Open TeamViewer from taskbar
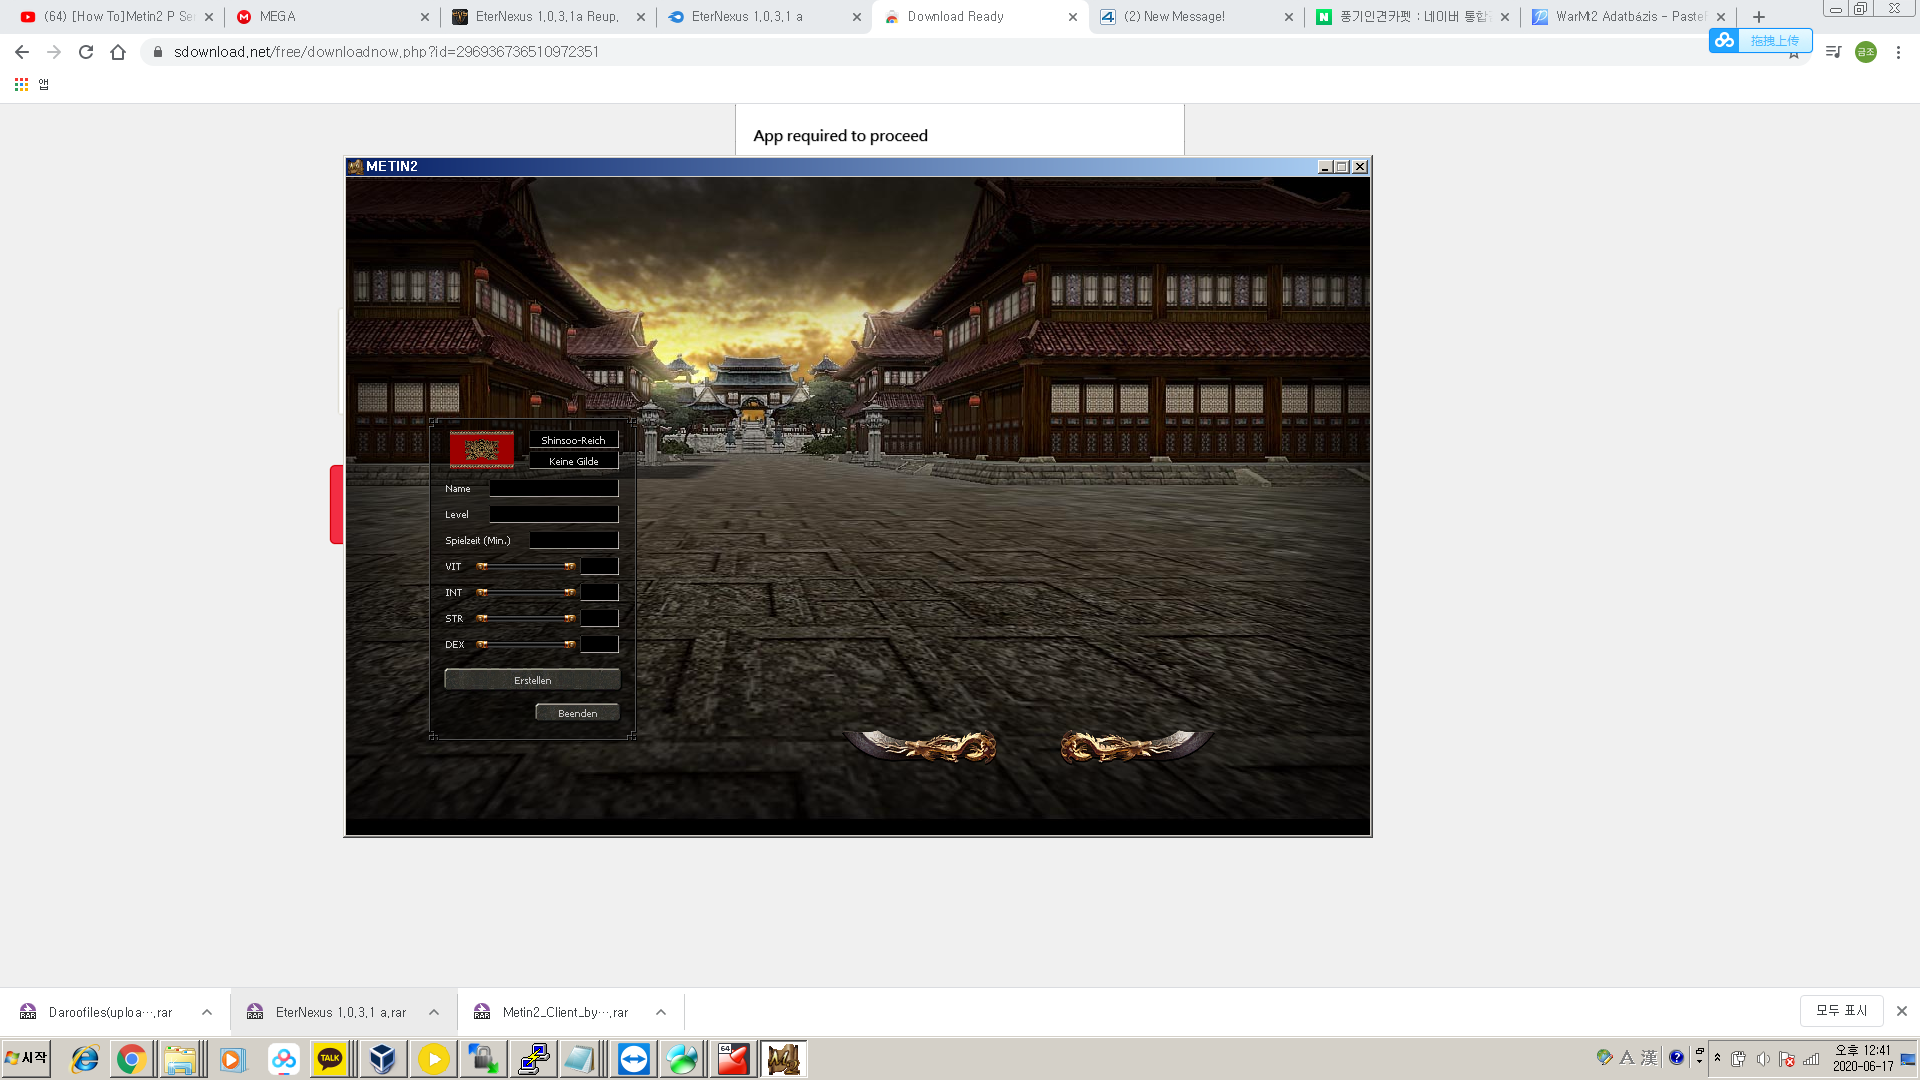 pos(633,1059)
